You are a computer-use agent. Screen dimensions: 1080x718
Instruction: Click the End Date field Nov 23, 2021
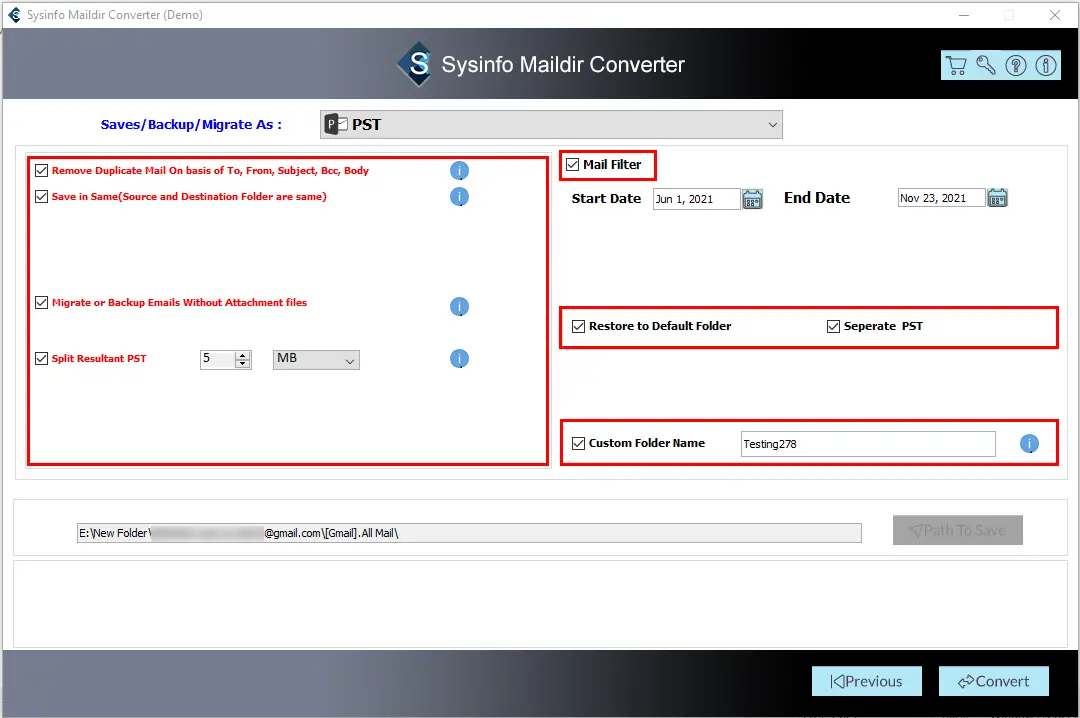(942, 198)
